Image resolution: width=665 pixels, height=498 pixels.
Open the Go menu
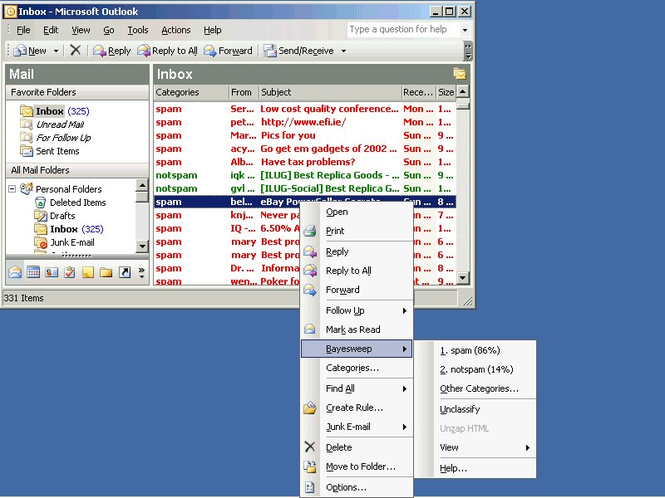109,30
